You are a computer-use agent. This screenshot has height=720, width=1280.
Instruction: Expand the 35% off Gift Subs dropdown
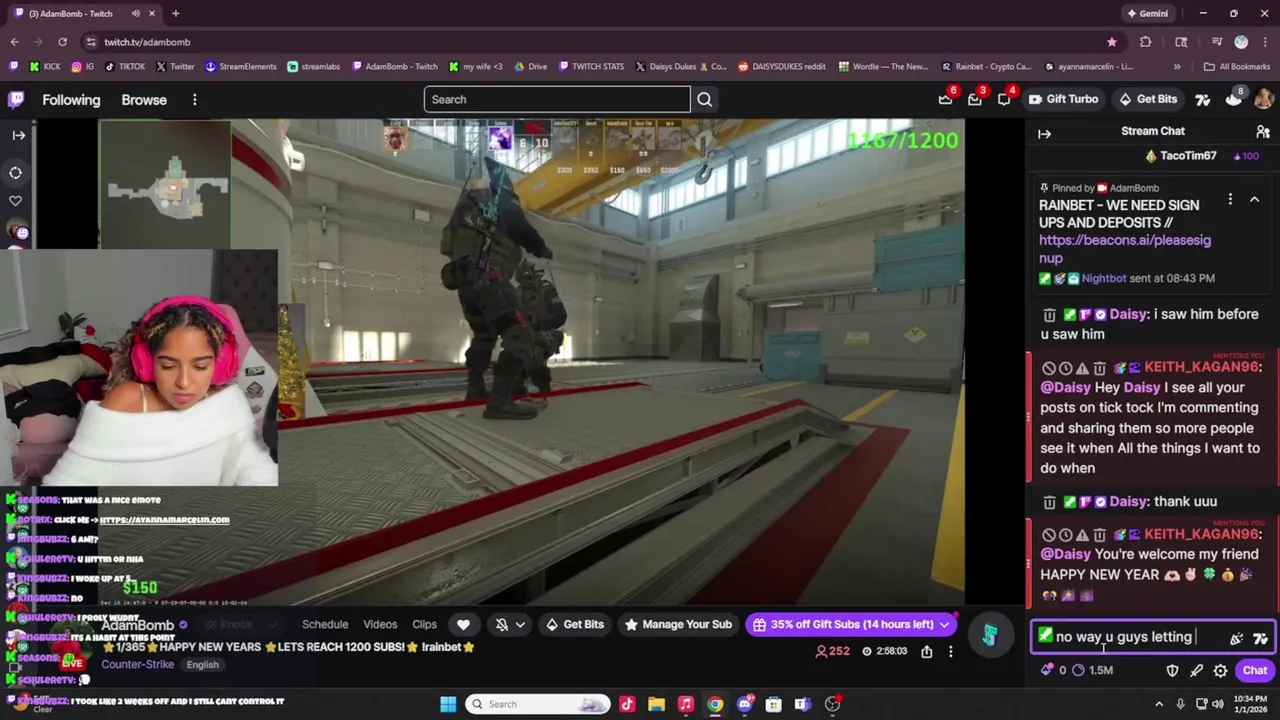[944, 624]
